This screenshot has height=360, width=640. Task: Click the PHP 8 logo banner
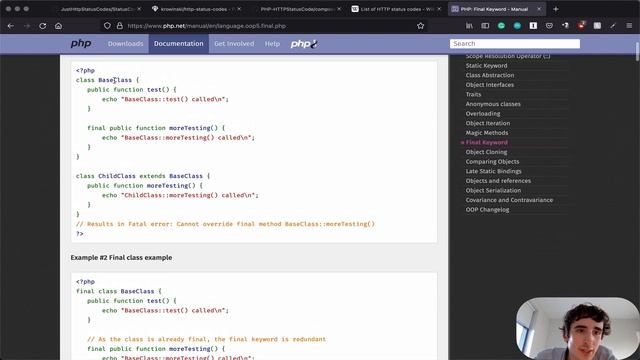tap(304, 44)
